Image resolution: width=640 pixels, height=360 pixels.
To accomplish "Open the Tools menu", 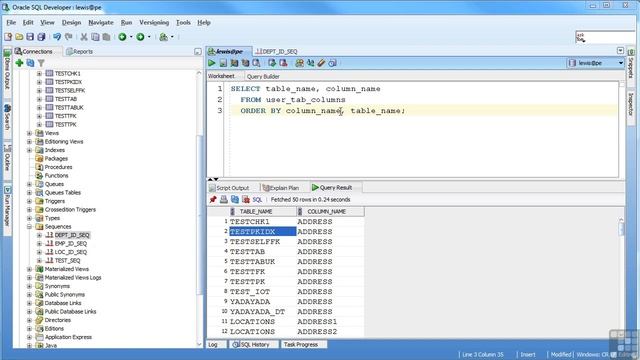I will (183, 22).
